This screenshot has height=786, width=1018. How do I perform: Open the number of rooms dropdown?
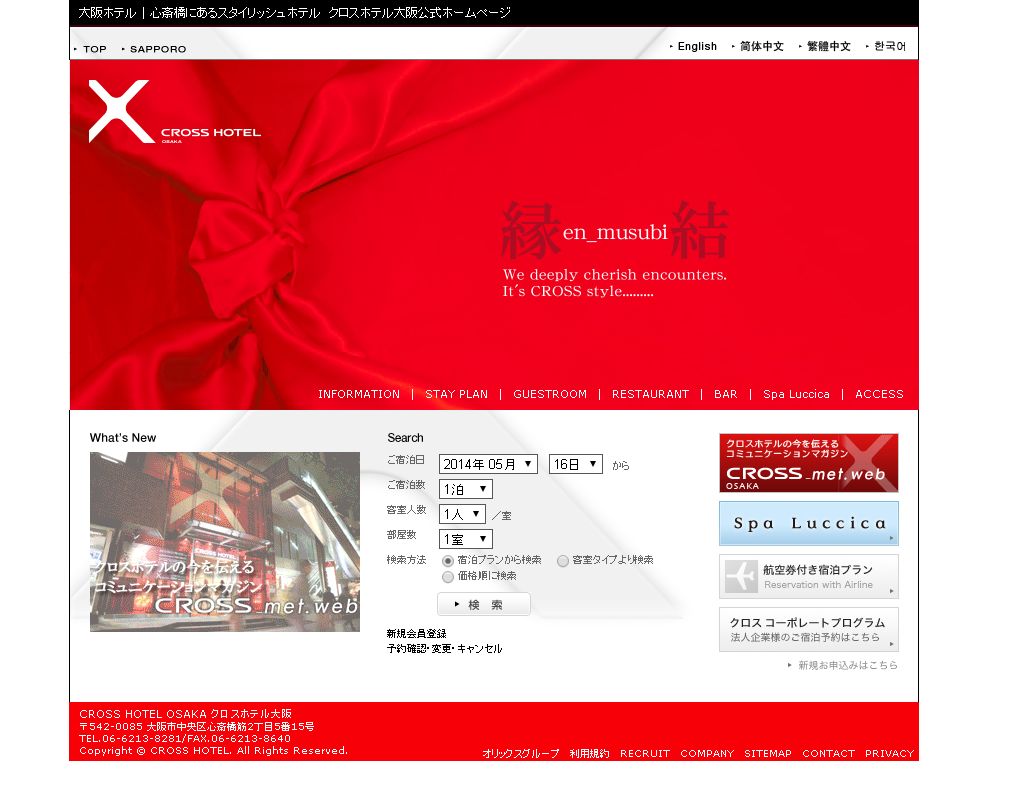point(466,539)
